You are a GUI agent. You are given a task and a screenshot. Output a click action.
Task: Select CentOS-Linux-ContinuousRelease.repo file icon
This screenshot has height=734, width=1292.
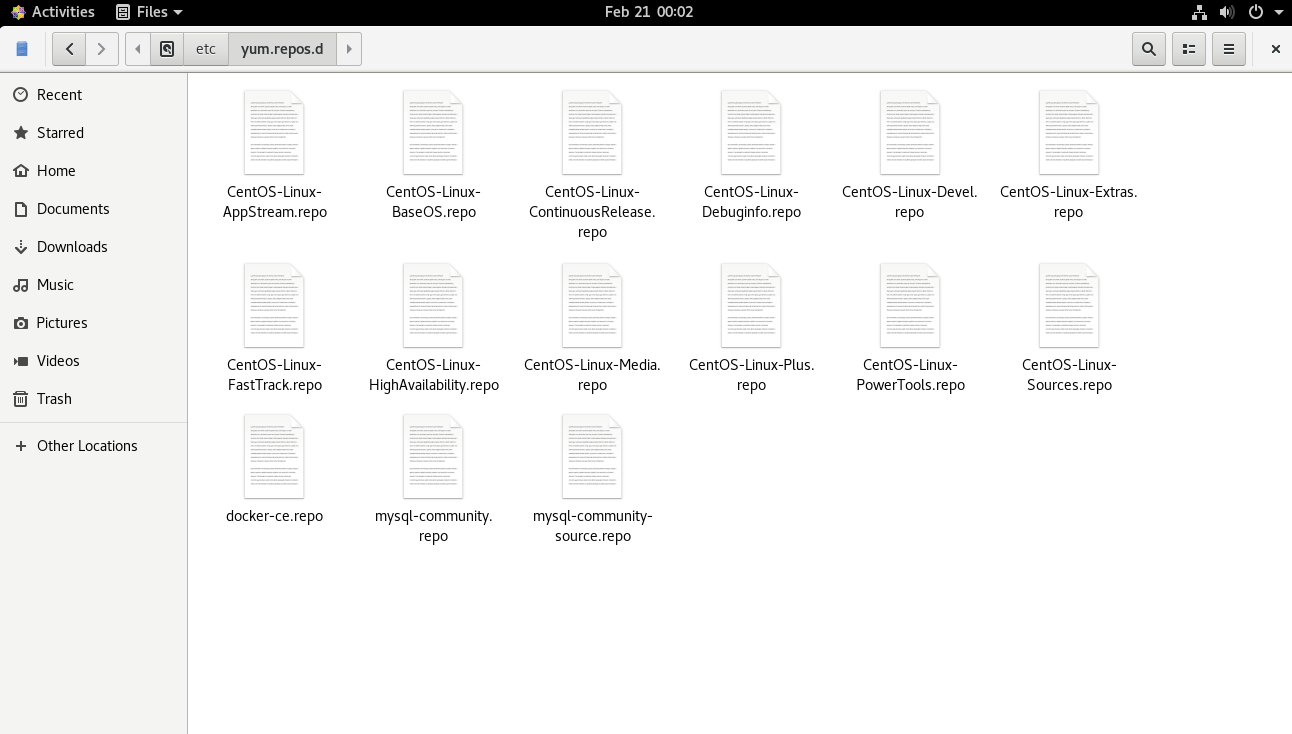(592, 132)
